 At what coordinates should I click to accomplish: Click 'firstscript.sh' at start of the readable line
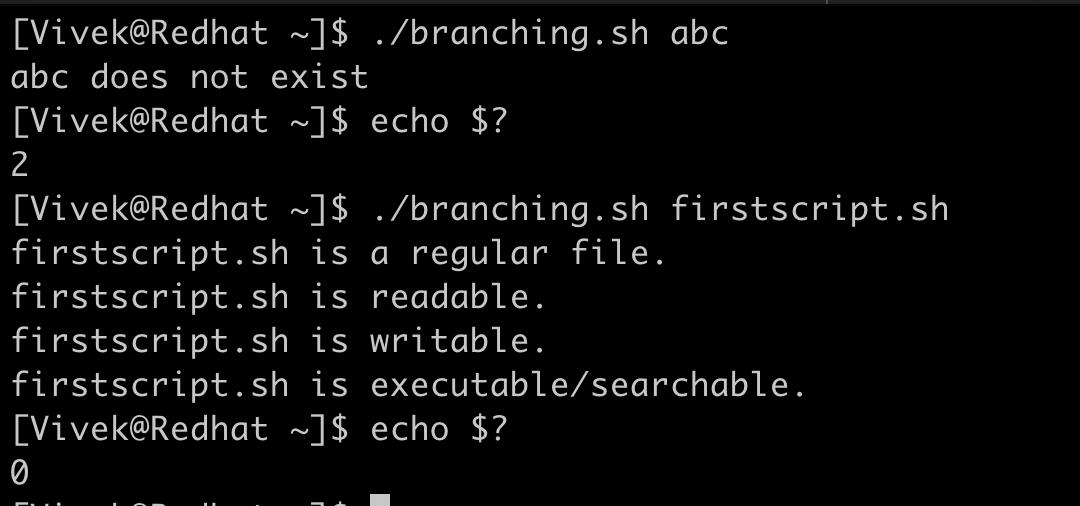pos(150,297)
